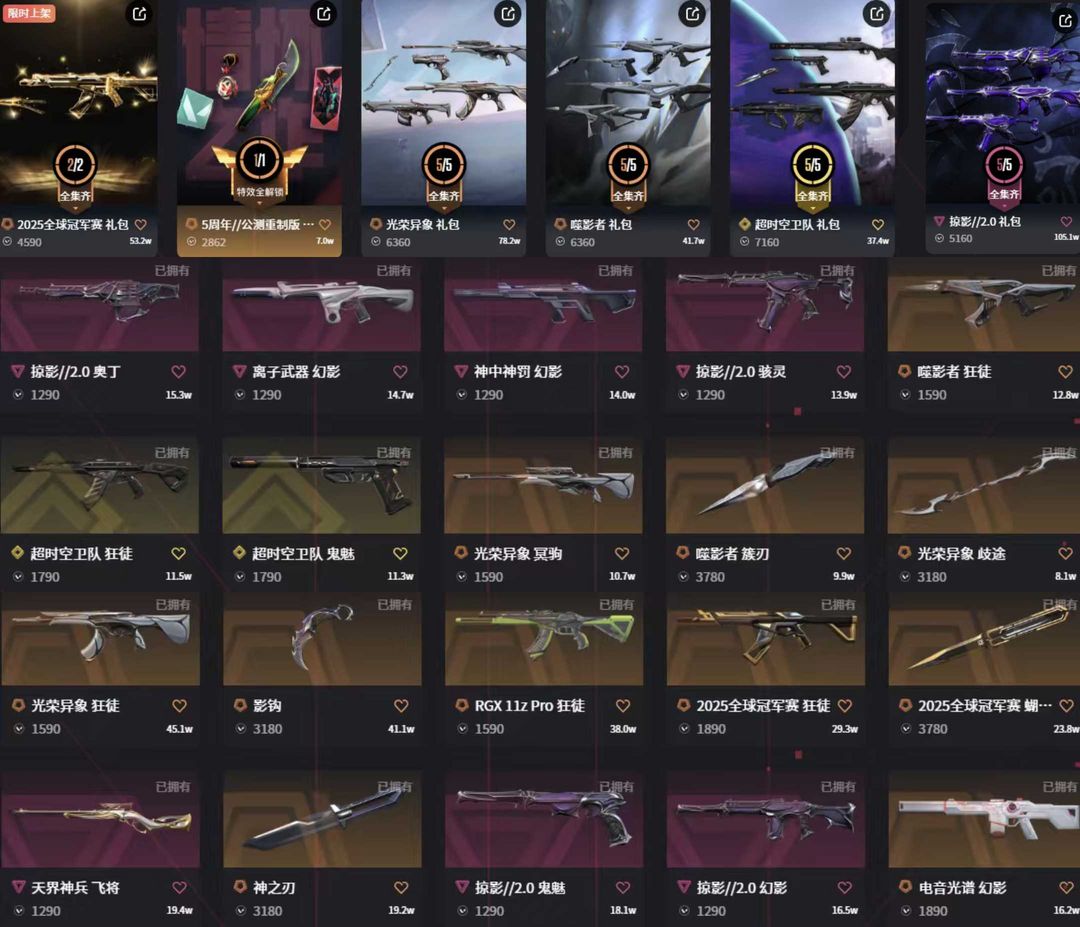Share the 2025全球冠军赛 礼包 bundle card
The height and width of the screenshot is (927, 1080).
point(139,13)
